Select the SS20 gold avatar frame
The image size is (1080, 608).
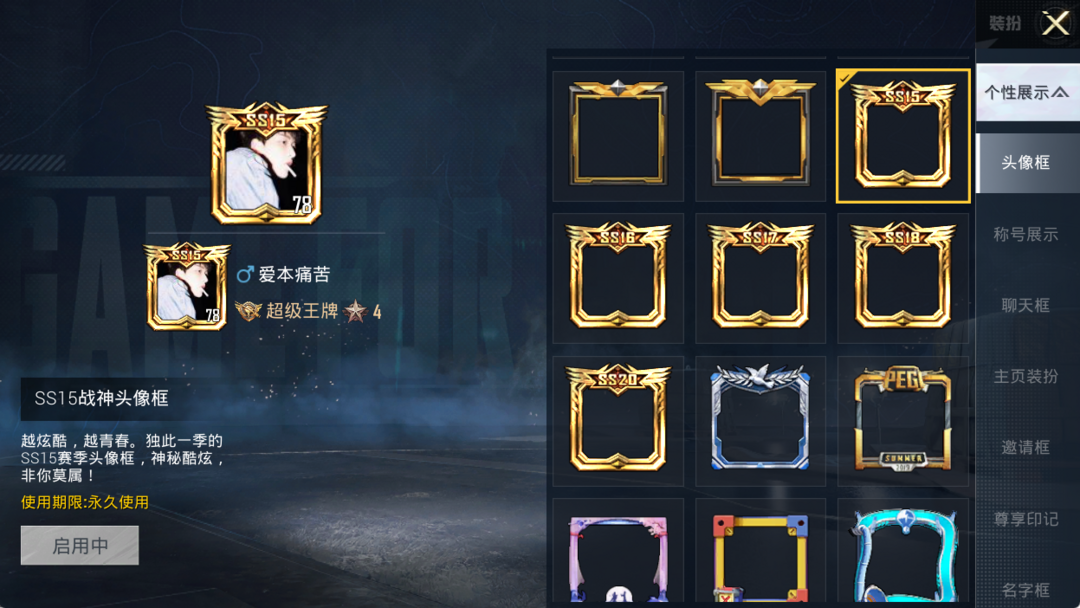[x=618, y=420]
